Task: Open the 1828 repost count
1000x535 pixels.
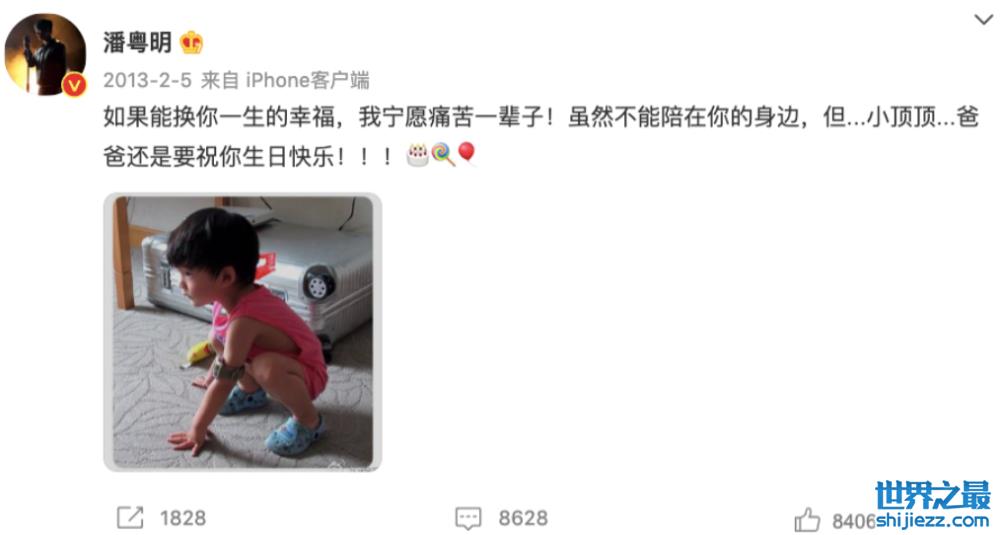Action: pyautogui.click(x=183, y=518)
